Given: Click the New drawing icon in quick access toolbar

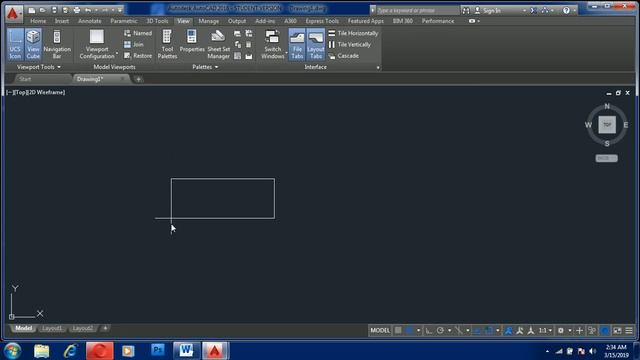Looking at the screenshot, I should tap(31, 10).
